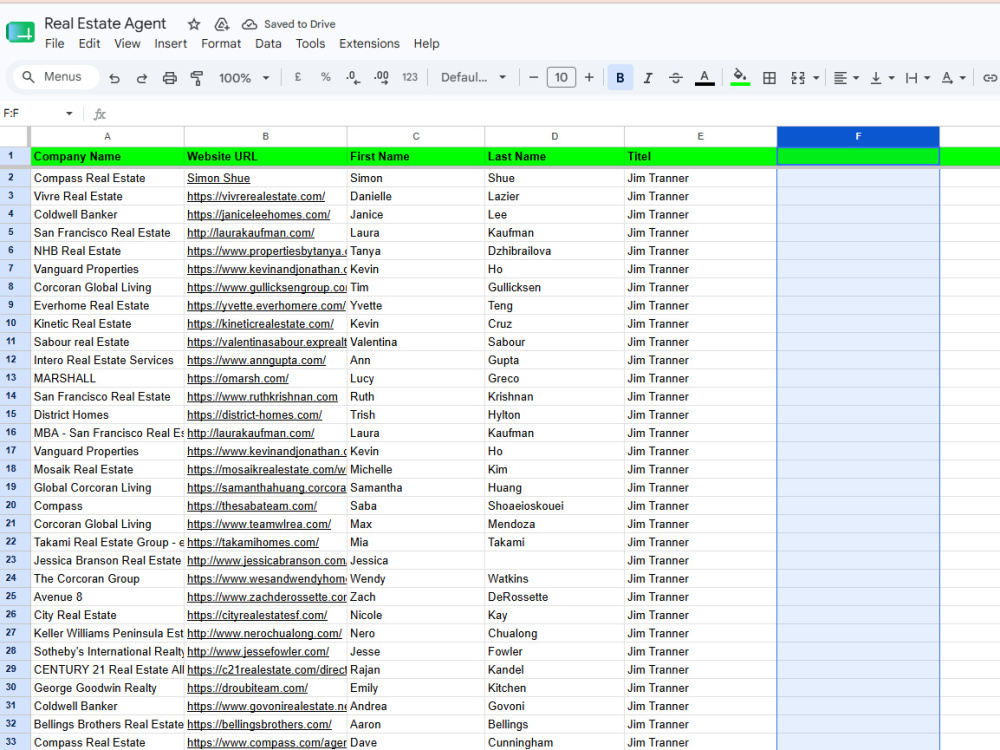Select the cell containing Shoaeioskouei
This screenshot has width=1000, height=750.
[554, 506]
